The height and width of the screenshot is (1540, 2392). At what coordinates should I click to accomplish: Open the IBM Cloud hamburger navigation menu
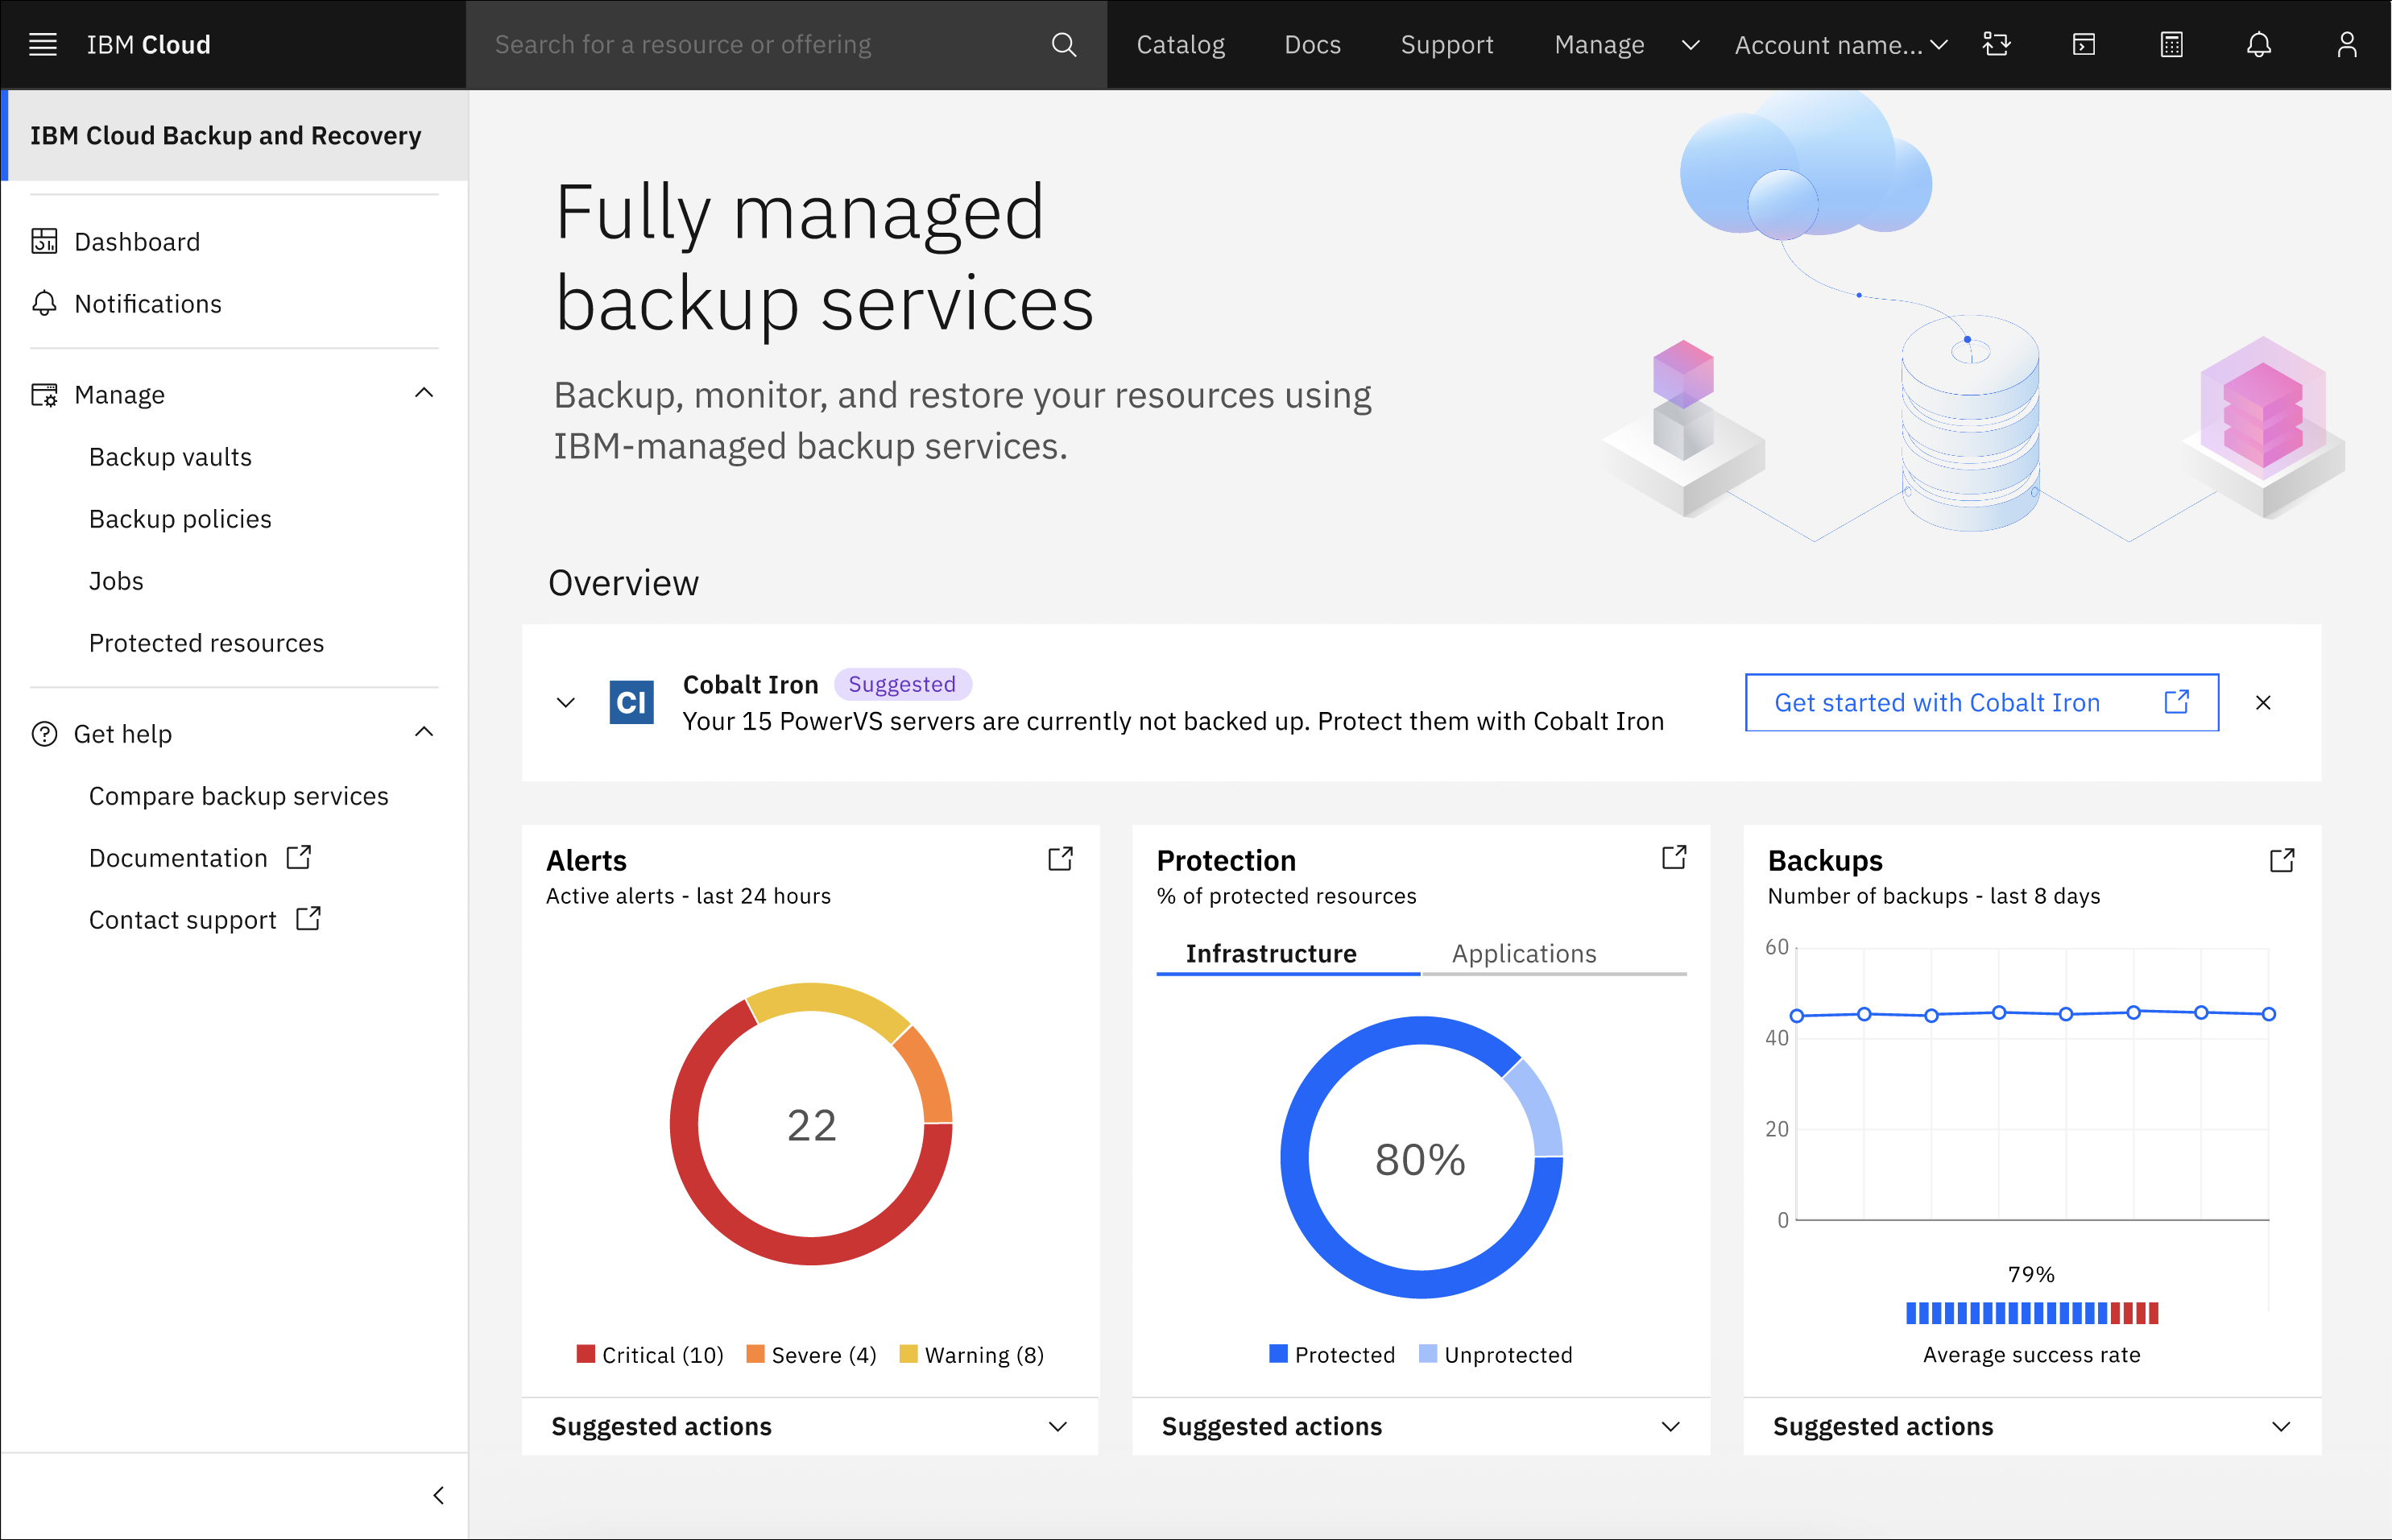click(x=42, y=44)
